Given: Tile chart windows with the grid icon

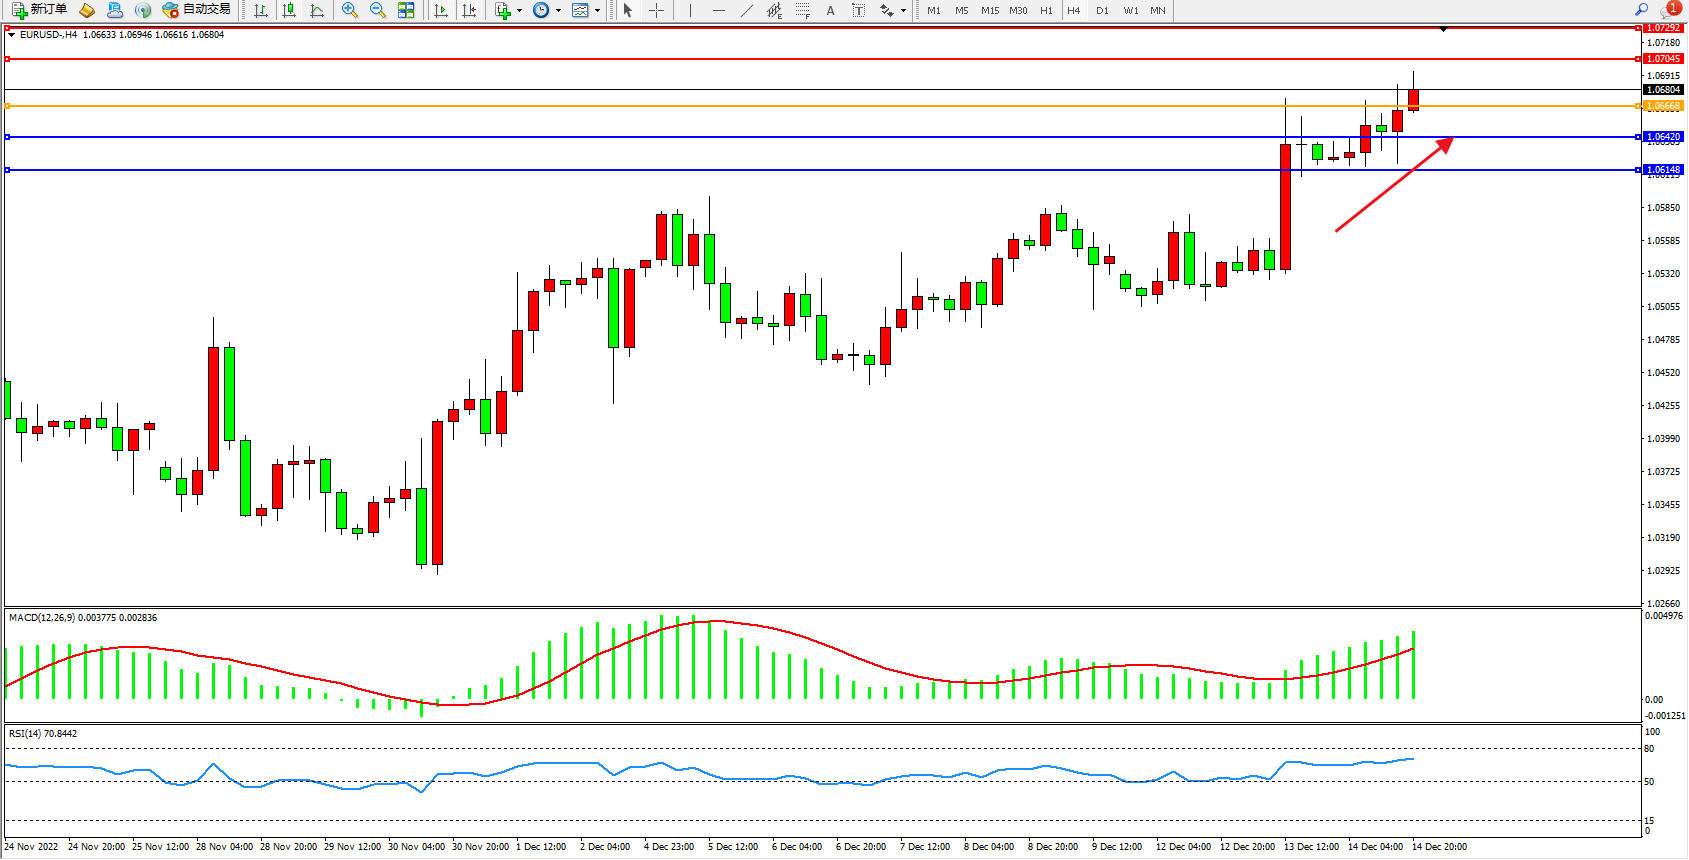Looking at the screenshot, I should (406, 10).
